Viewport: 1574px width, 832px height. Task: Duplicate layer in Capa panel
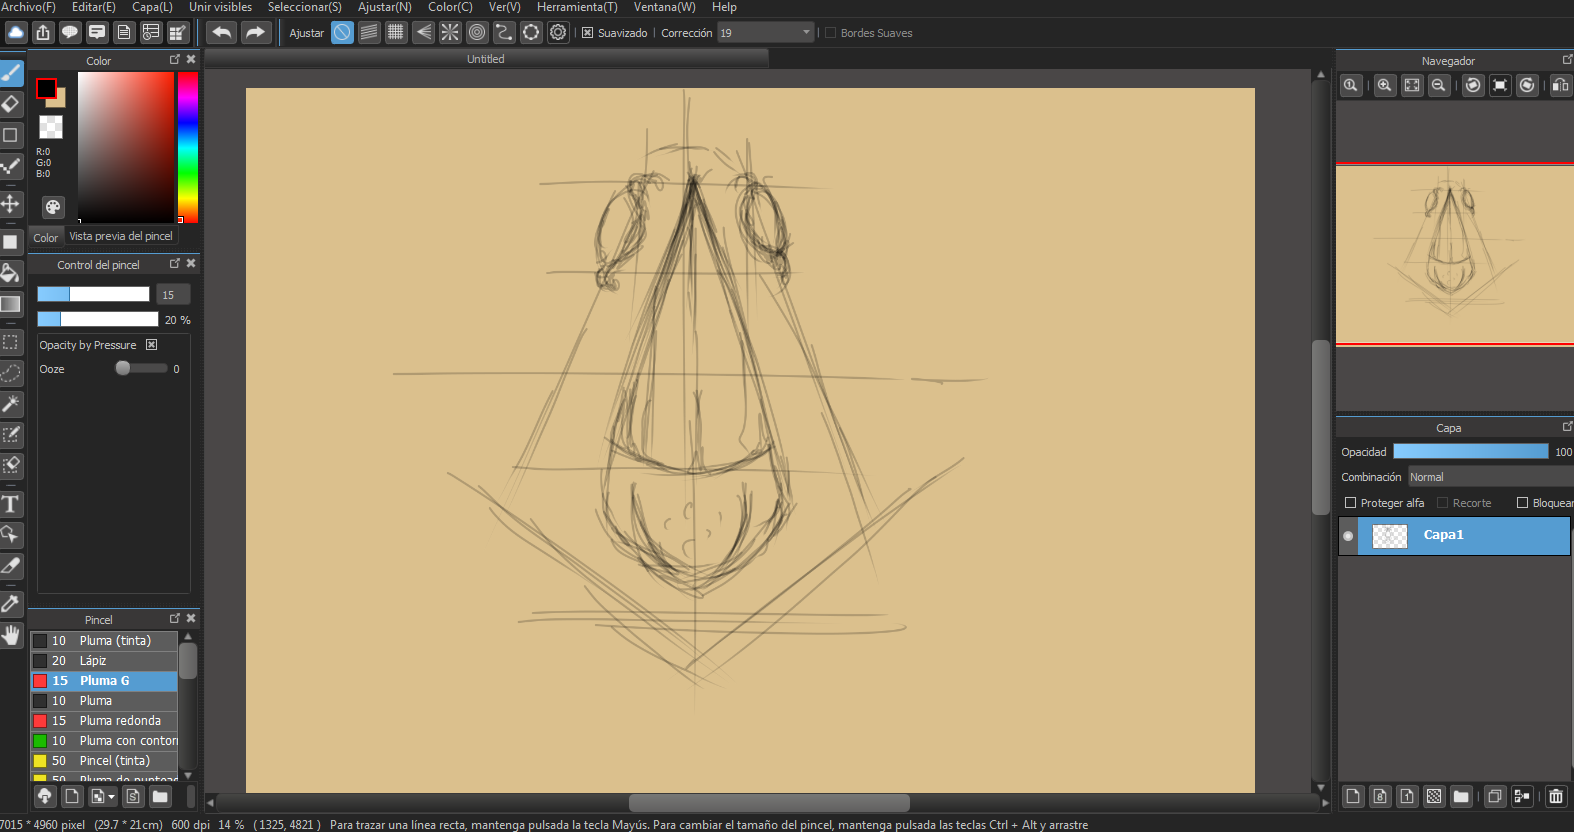click(x=1495, y=797)
